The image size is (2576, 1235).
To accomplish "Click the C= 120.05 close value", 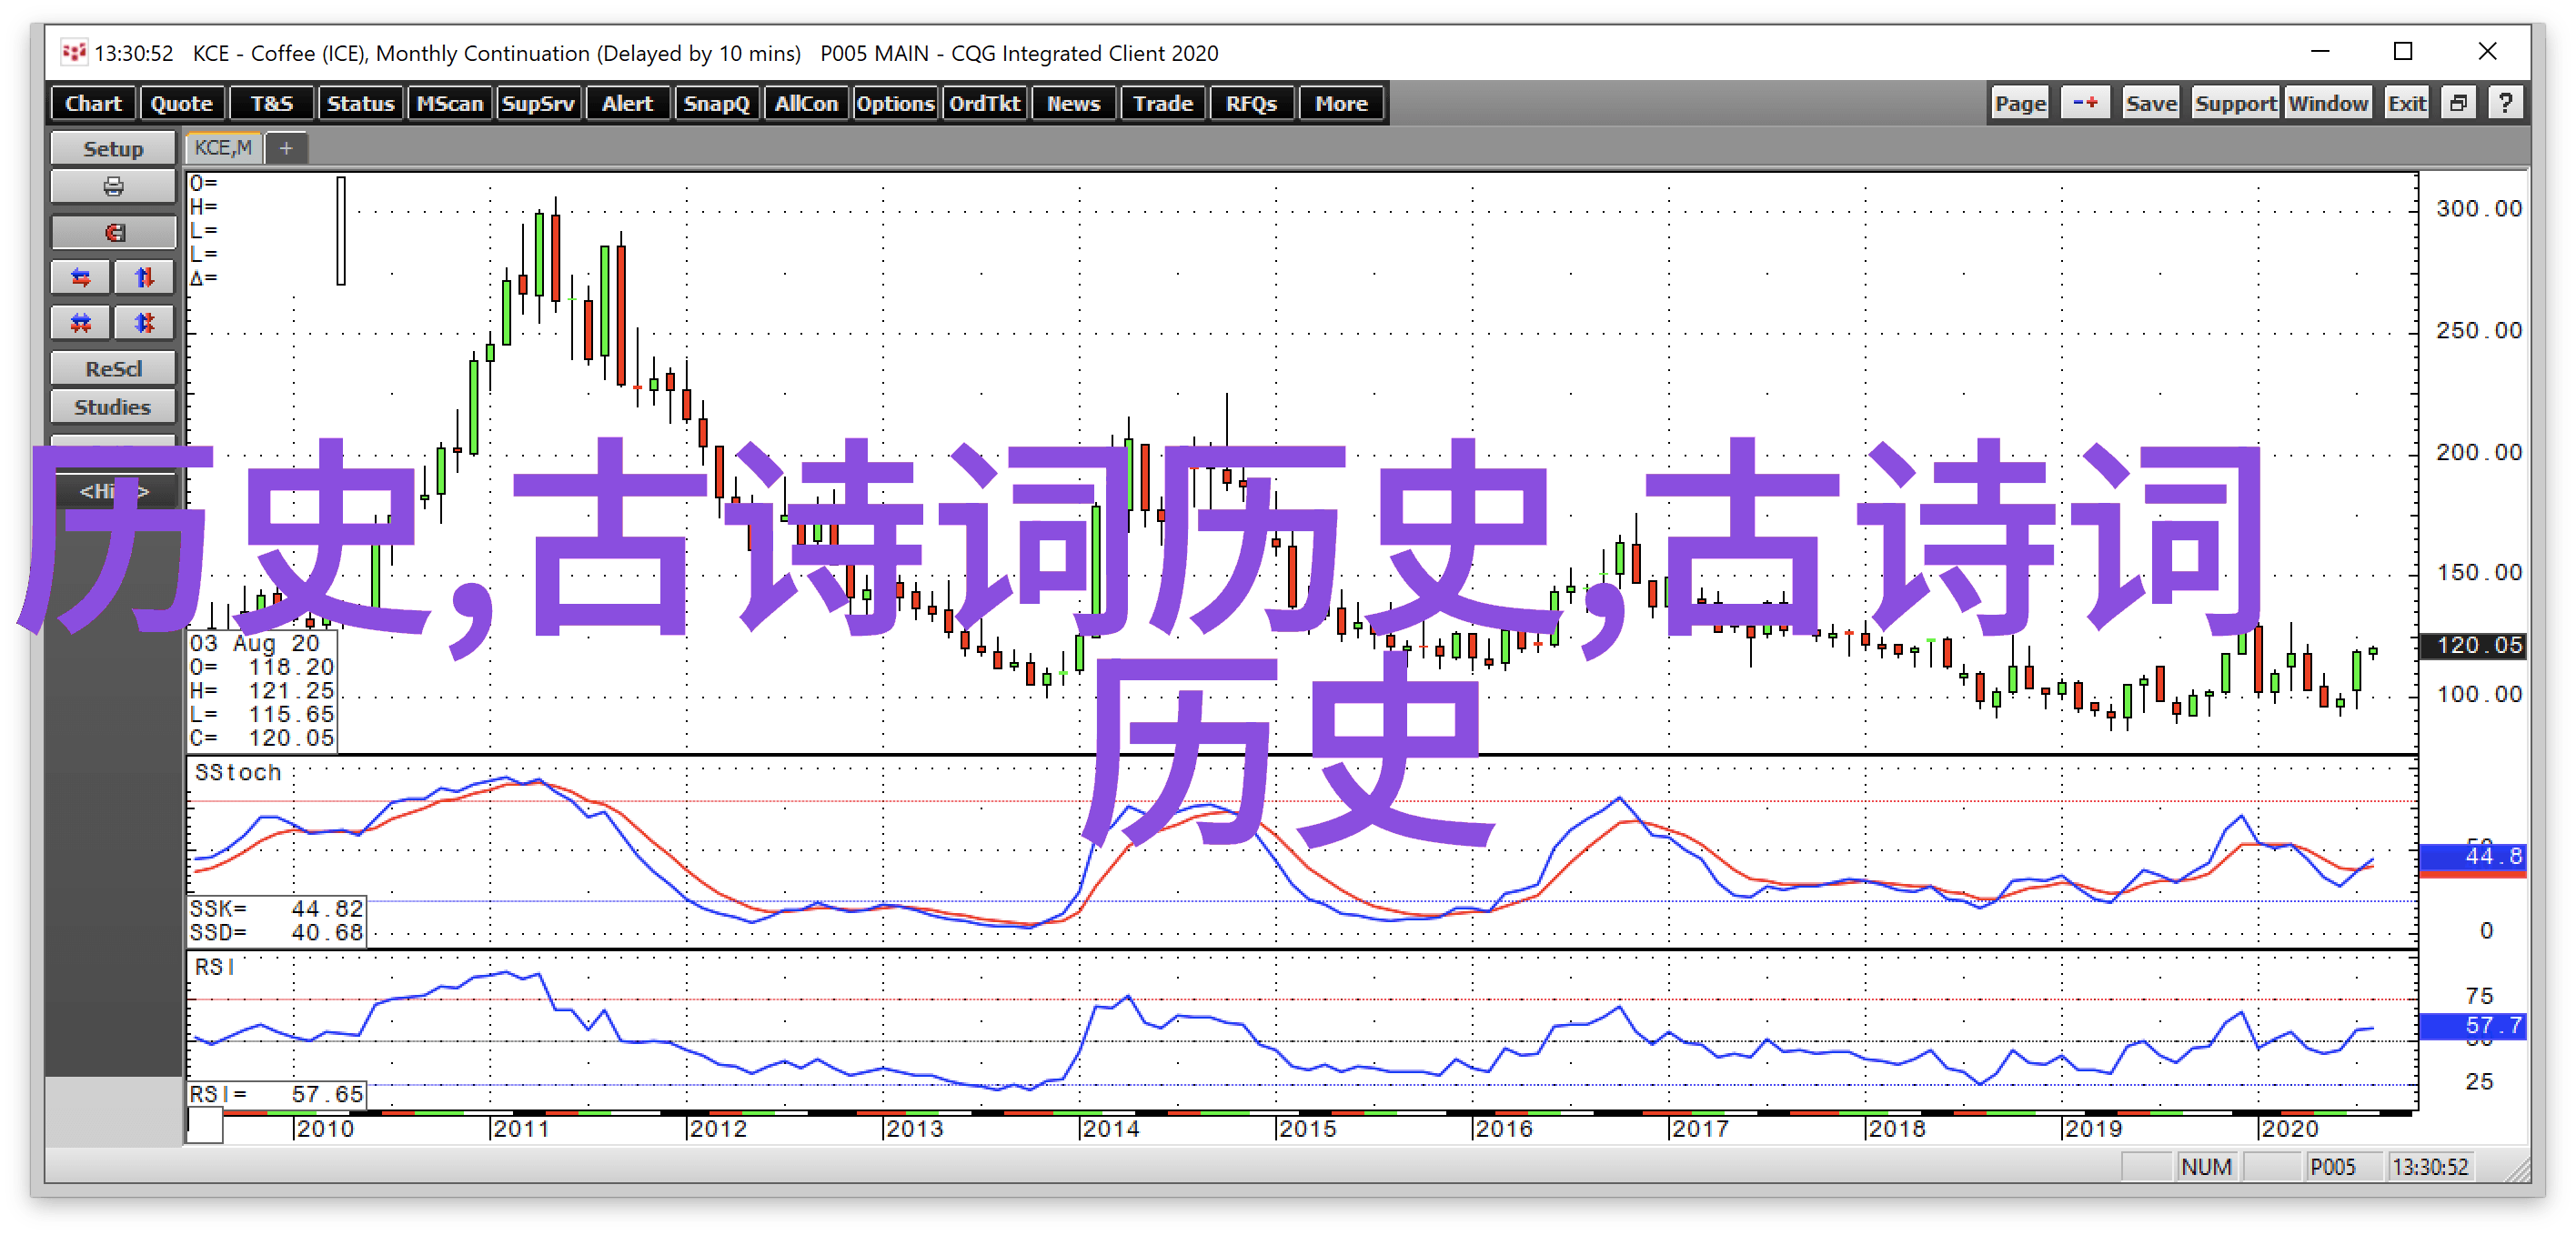I will point(262,738).
